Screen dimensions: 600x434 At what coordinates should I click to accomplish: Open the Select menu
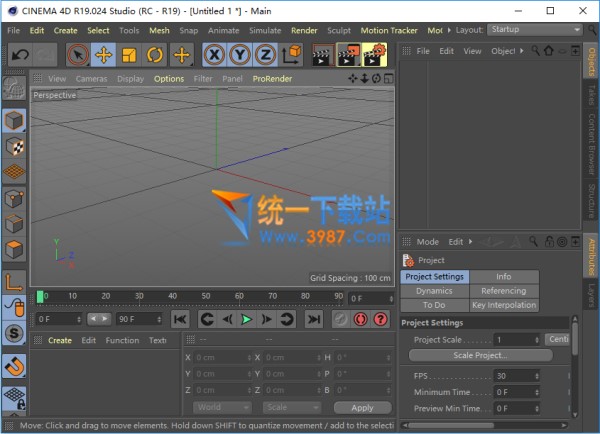(98, 30)
